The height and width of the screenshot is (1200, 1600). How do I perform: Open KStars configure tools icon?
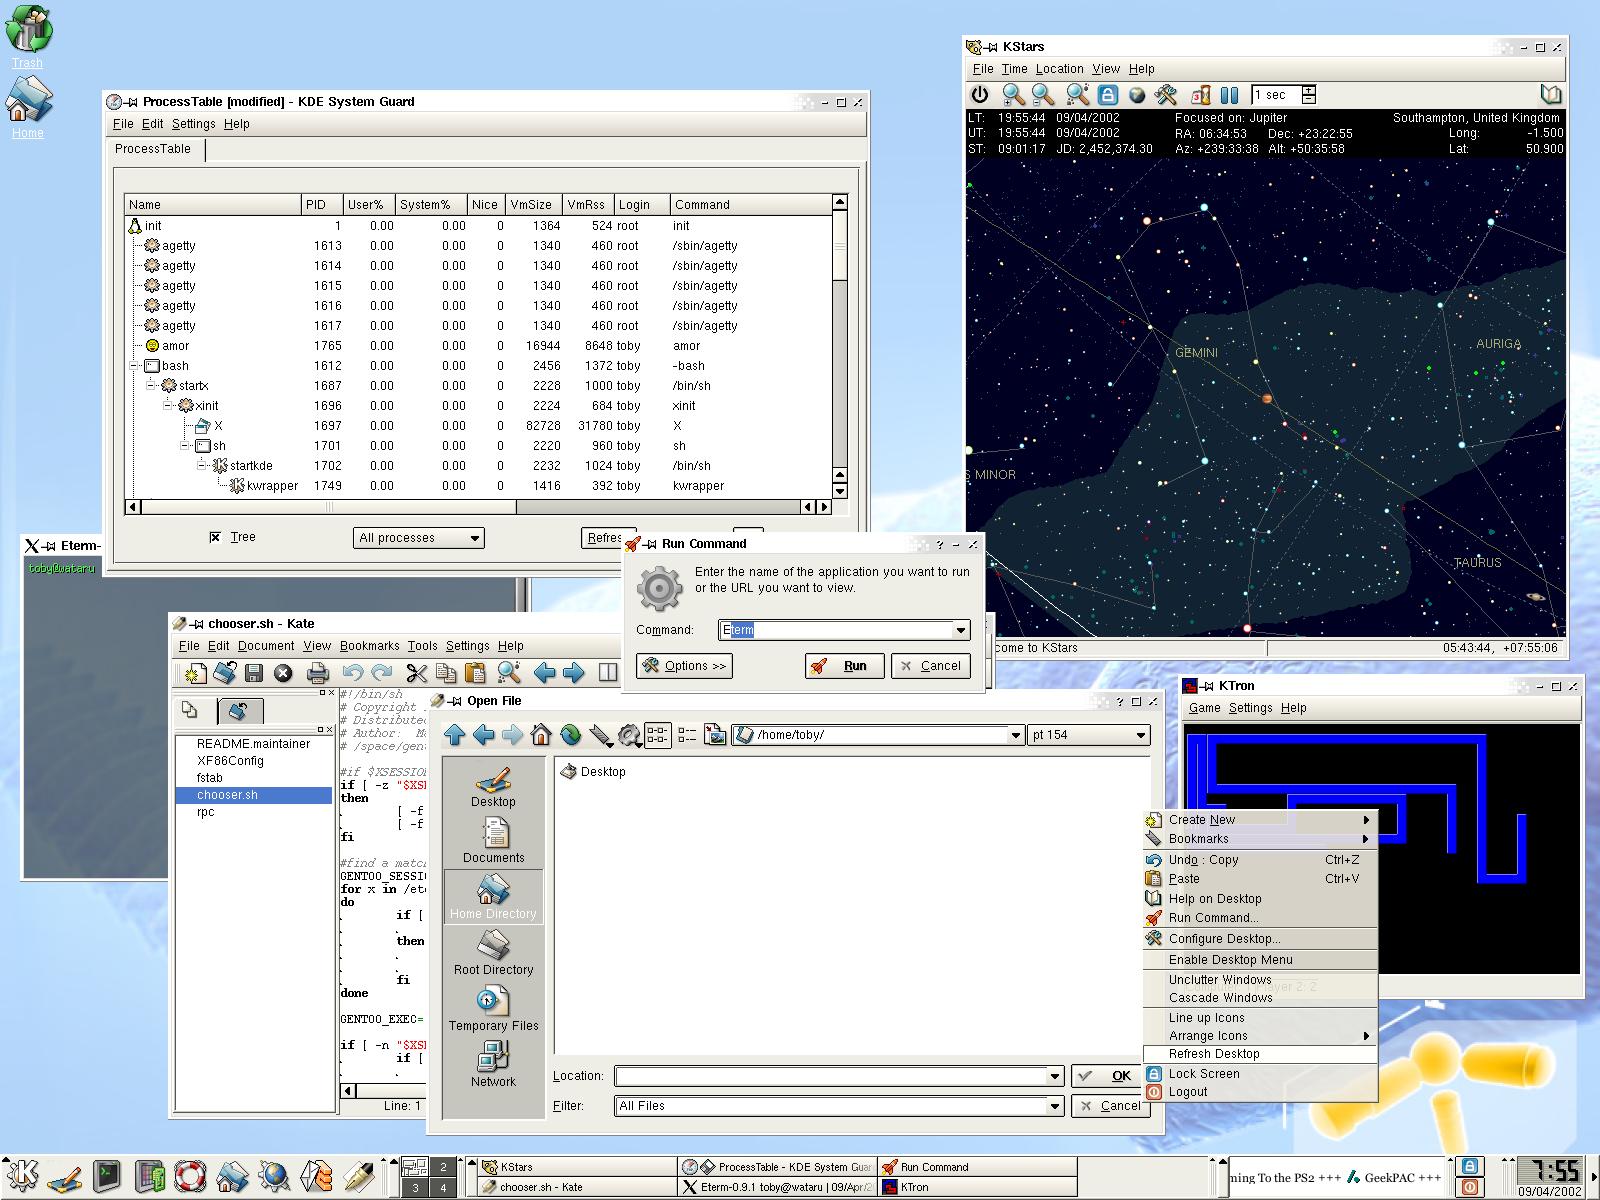click(x=1166, y=95)
